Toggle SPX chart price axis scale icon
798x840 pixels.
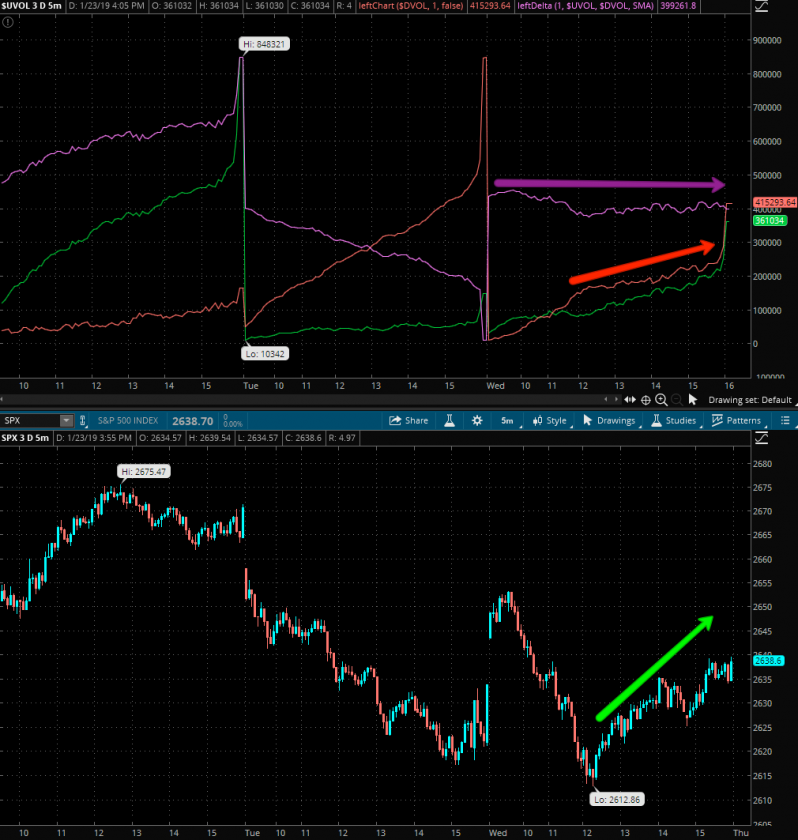click(x=763, y=438)
